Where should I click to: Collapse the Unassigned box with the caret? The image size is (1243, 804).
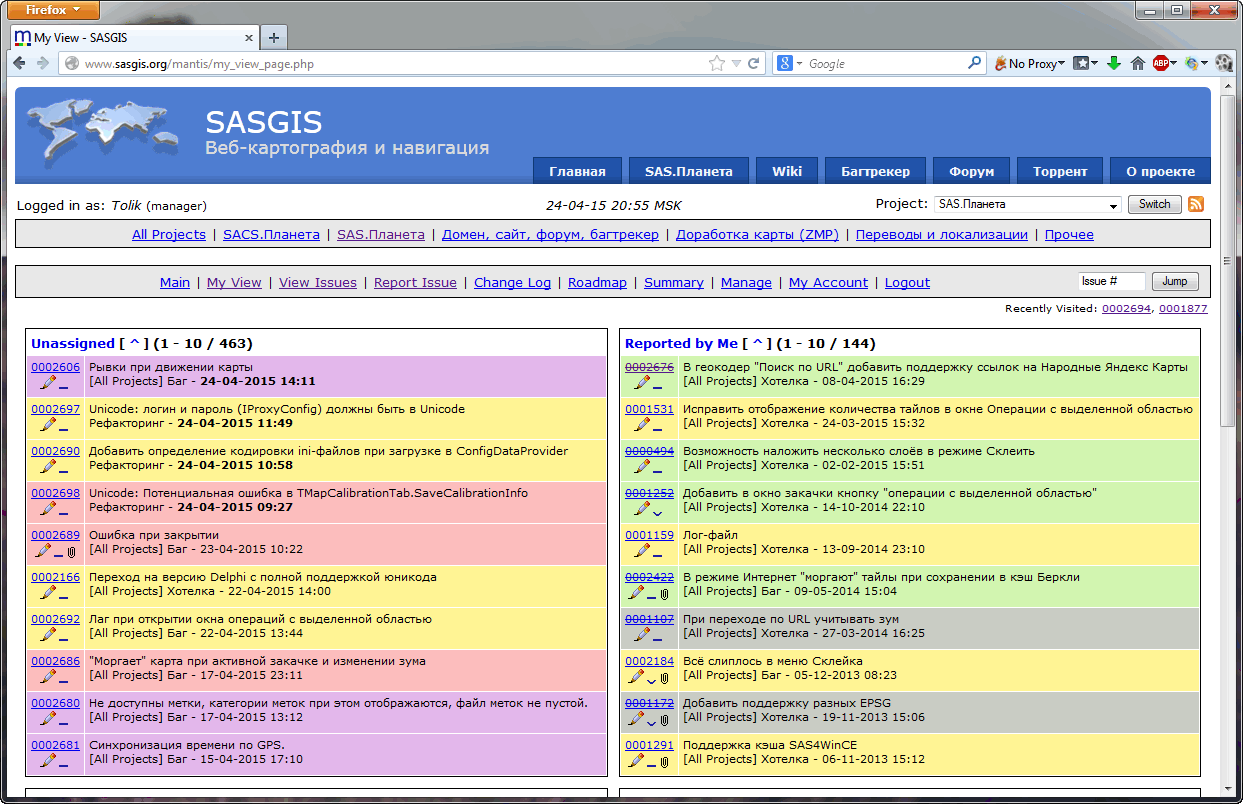click(x=134, y=343)
